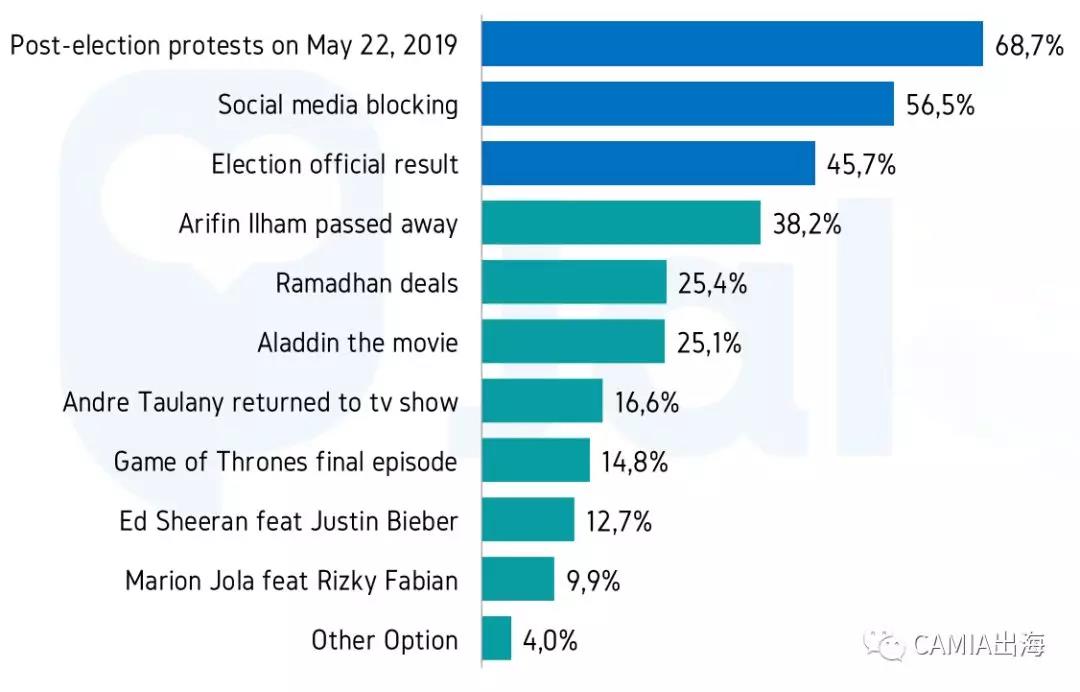Click the "Social media blocking" label
Screen dimensions: 1080x692
[x=338, y=105]
